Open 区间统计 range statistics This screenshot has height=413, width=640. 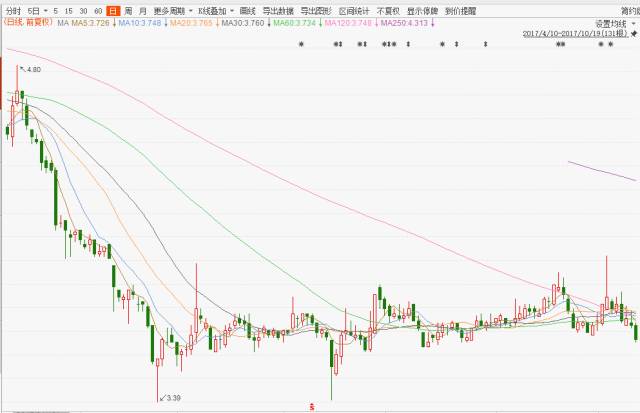click(x=354, y=9)
